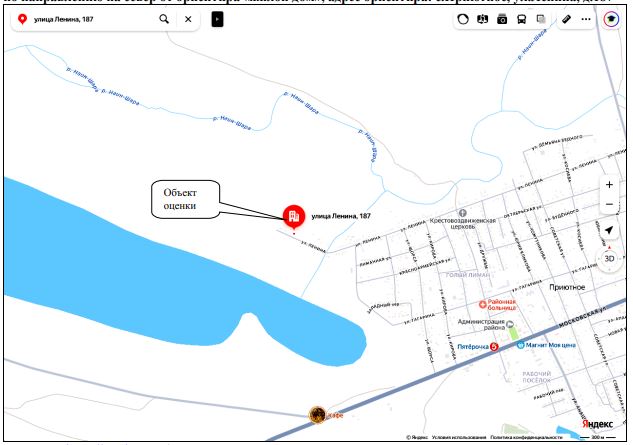Open the Яндекс logo link
Image resolution: width=633 pixels, height=445 pixels.
[x=597, y=424]
